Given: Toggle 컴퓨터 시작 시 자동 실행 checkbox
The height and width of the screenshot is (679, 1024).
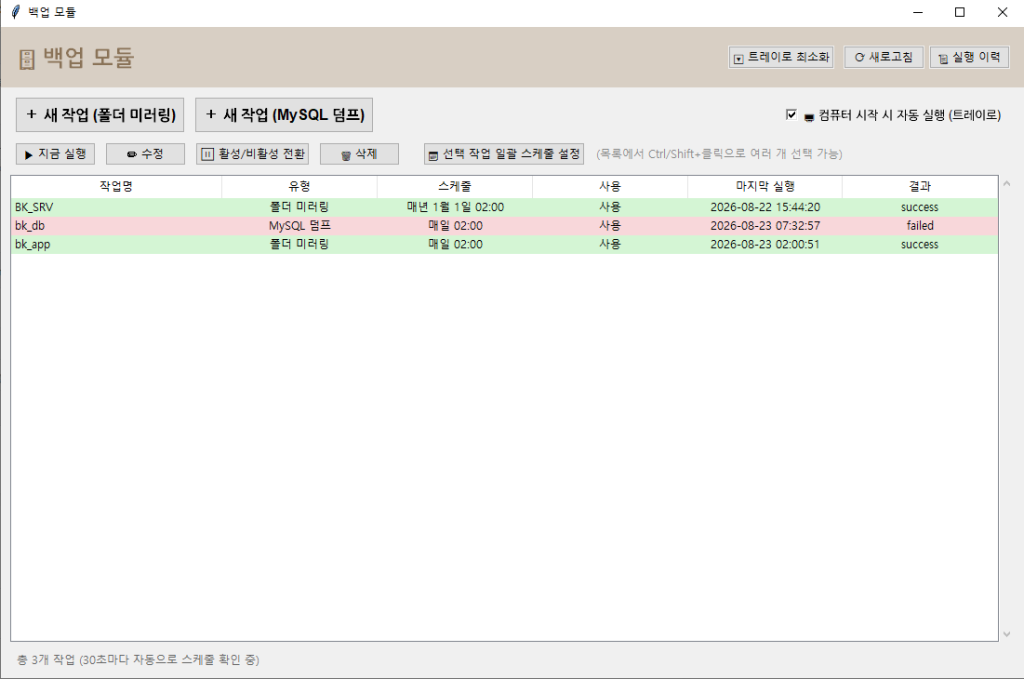Looking at the screenshot, I should pos(791,115).
